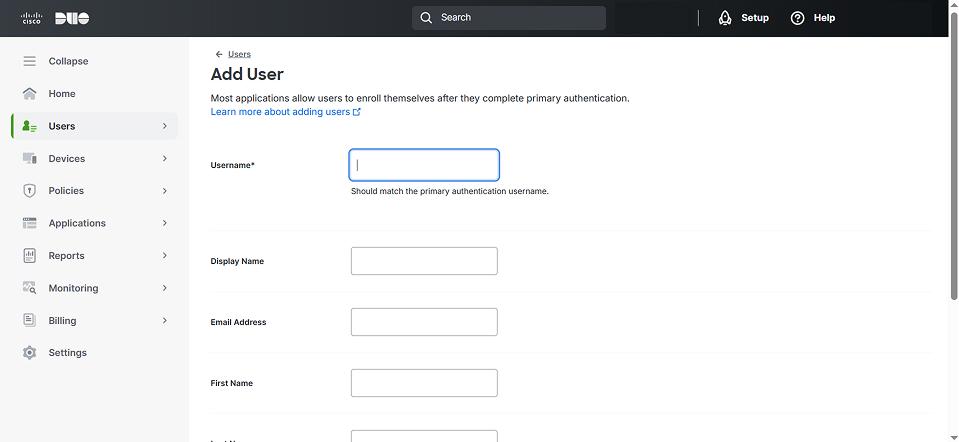Expand the Policies menu chevron
The height and width of the screenshot is (442, 959).
click(165, 191)
